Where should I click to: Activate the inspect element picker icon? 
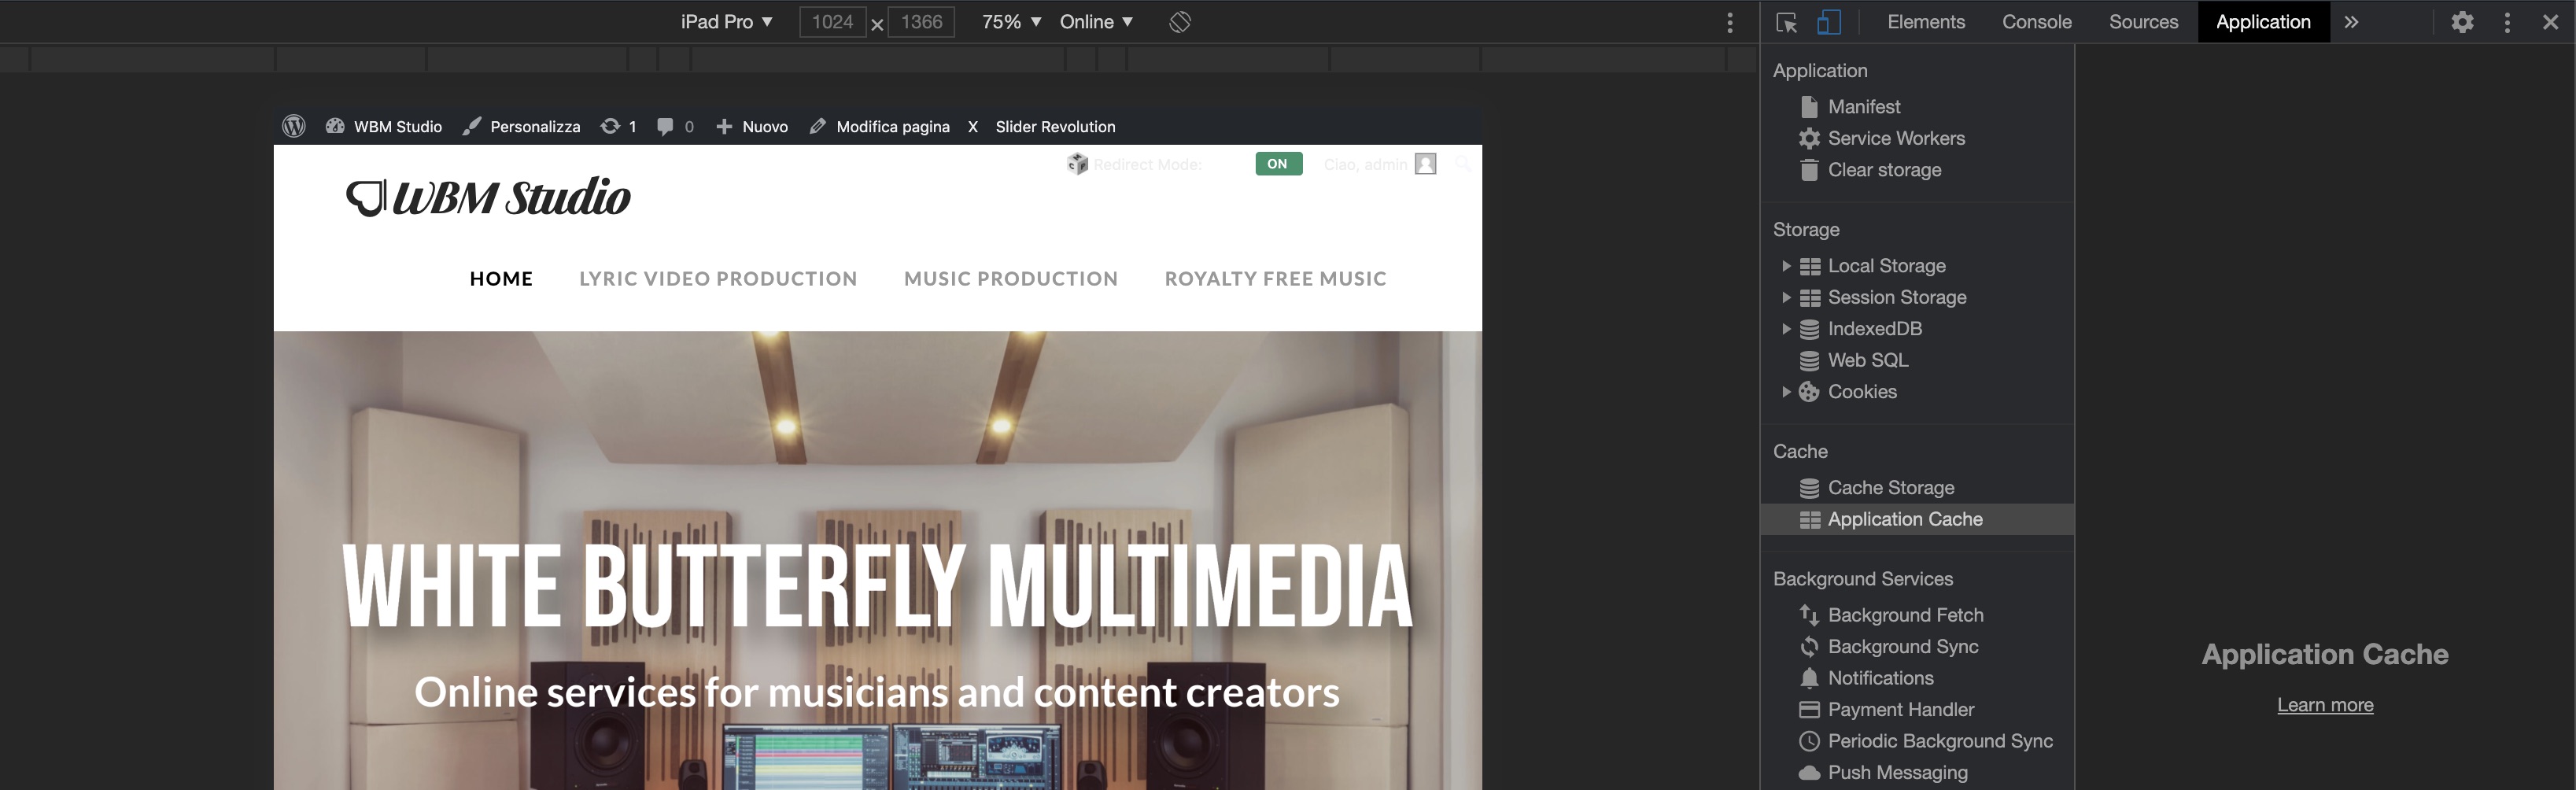[x=1787, y=22]
